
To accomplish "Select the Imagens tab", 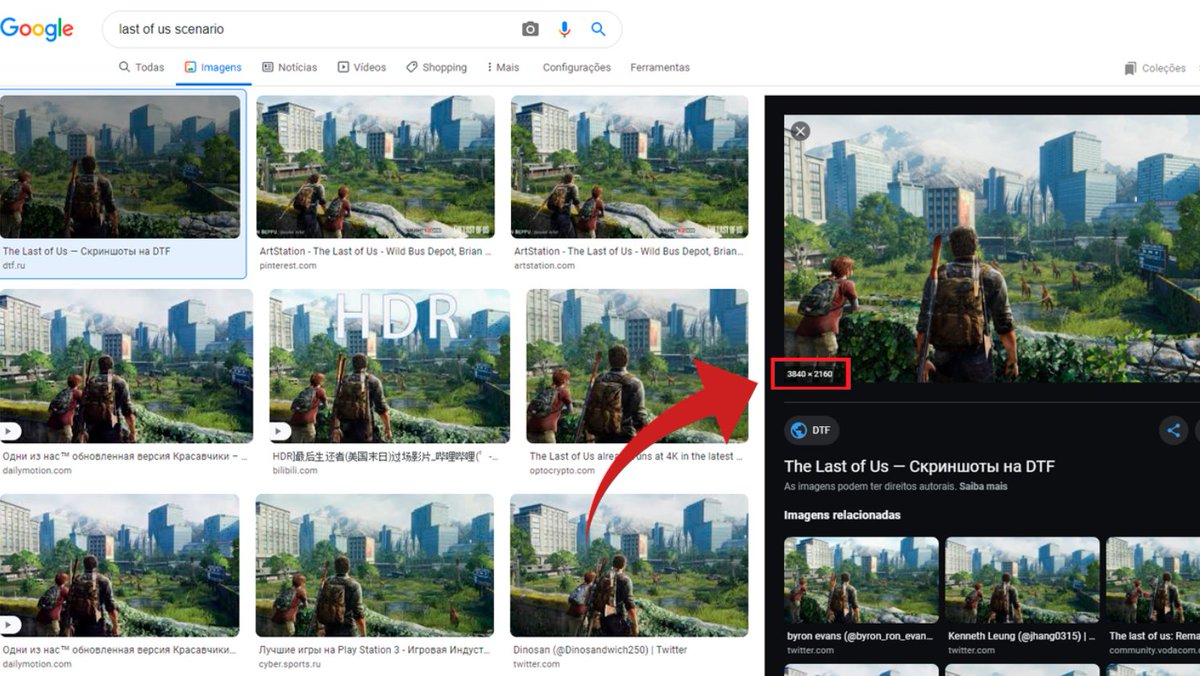I will point(213,67).
